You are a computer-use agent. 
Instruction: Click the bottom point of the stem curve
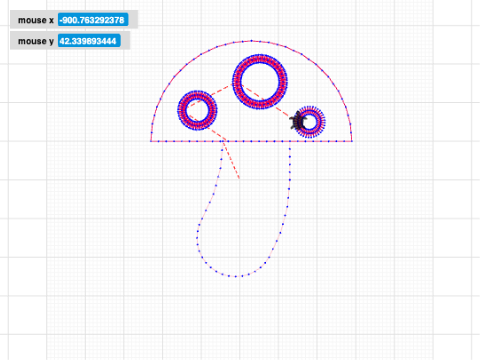(236, 276)
